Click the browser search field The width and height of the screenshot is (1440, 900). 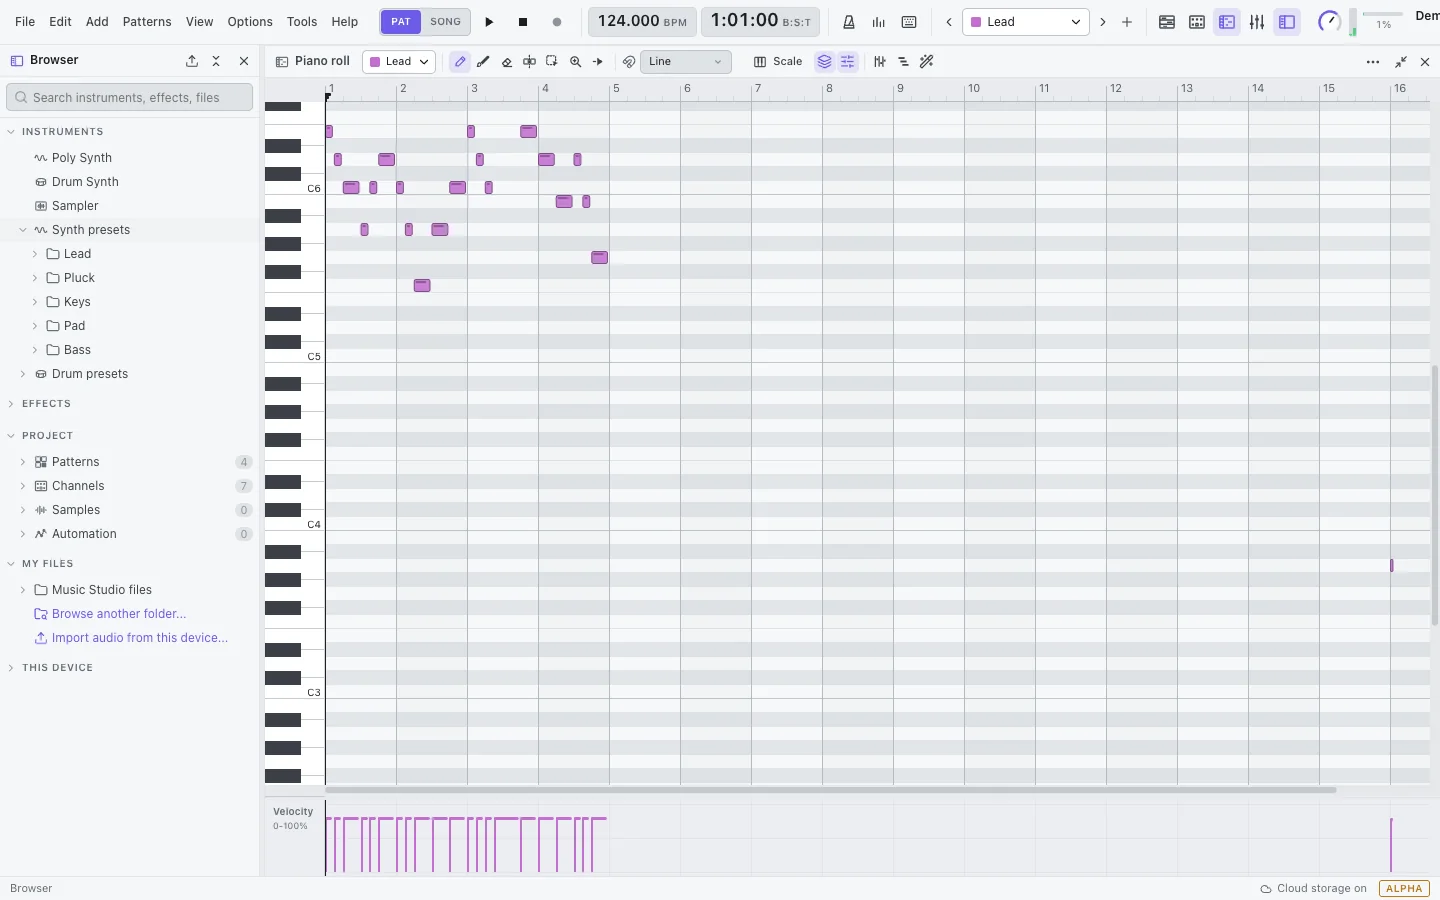click(130, 97)
